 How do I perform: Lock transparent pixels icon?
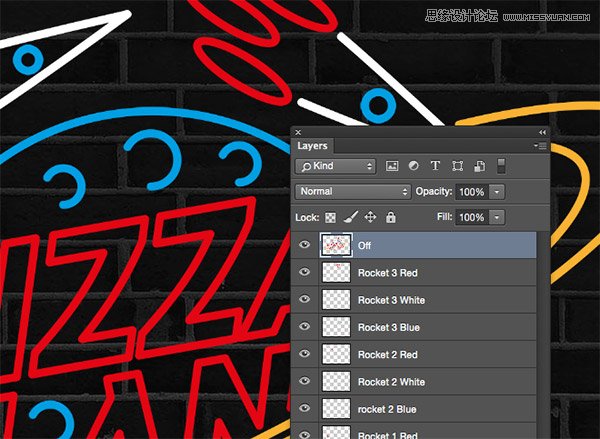point(330,218)
